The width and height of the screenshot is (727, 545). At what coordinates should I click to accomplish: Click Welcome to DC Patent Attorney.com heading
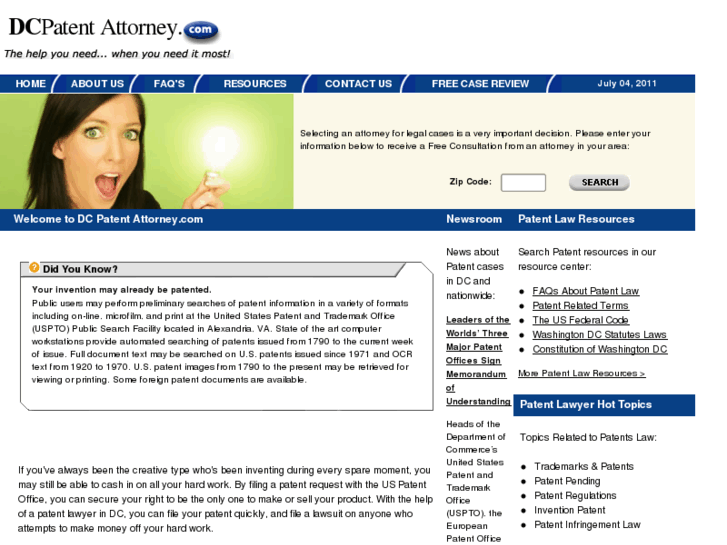(x=108, y=219)
